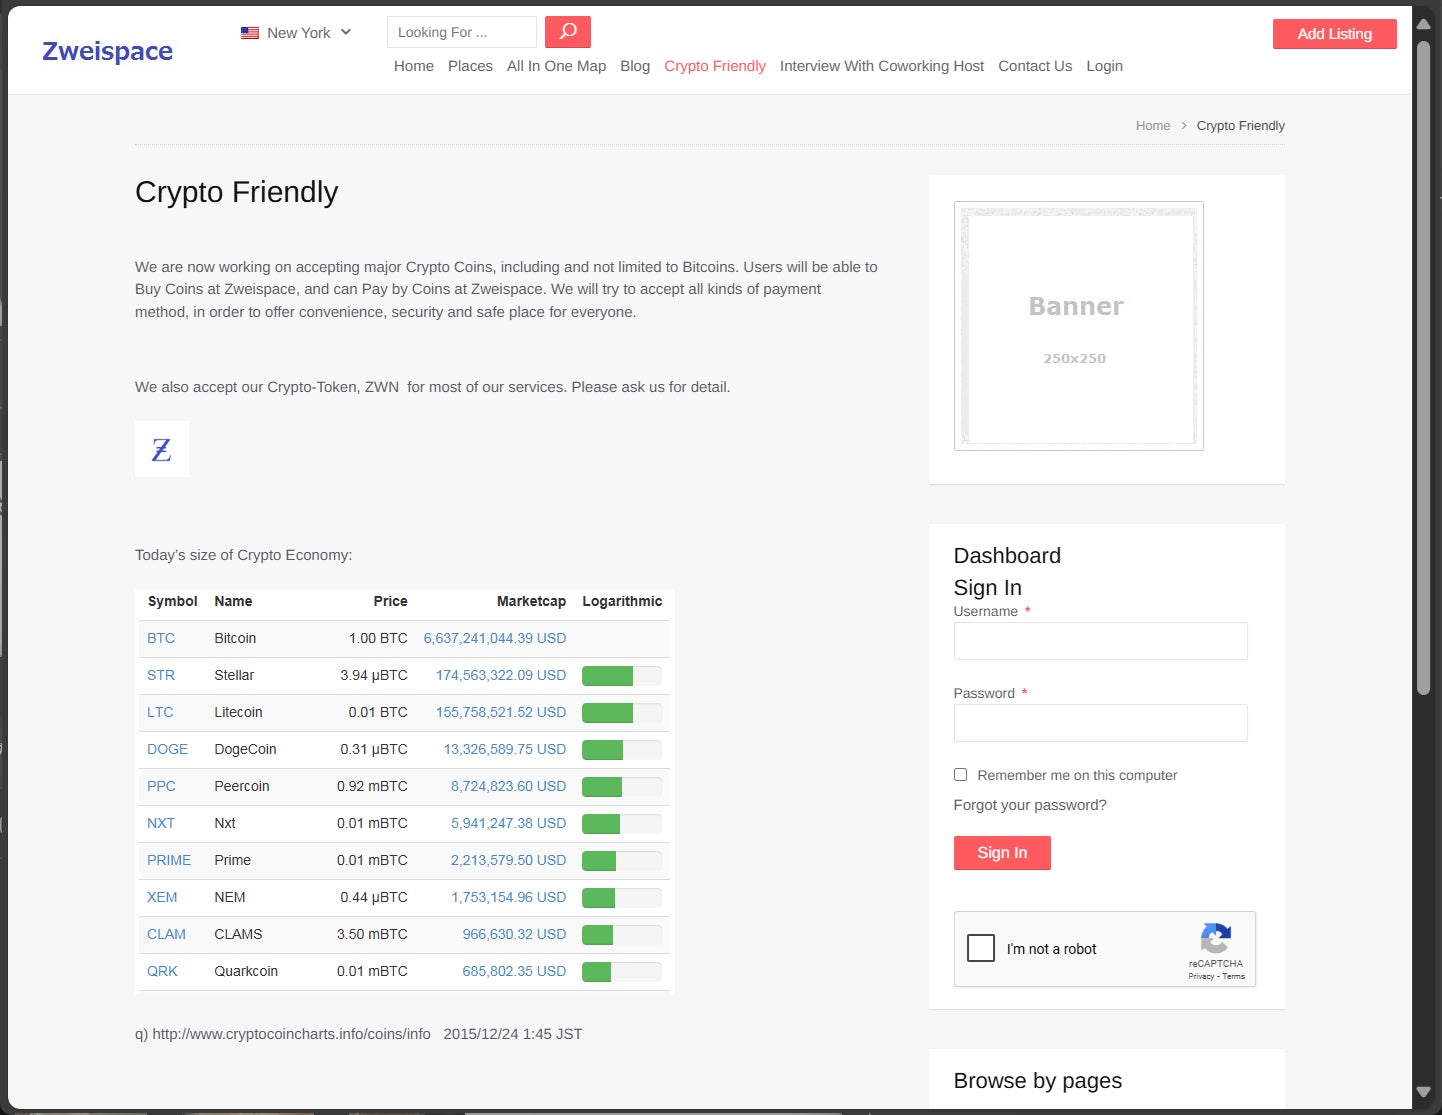Open the PRIME symbol link
This screenshot has width=1442, height=1115.
click(x=169, y=860)
